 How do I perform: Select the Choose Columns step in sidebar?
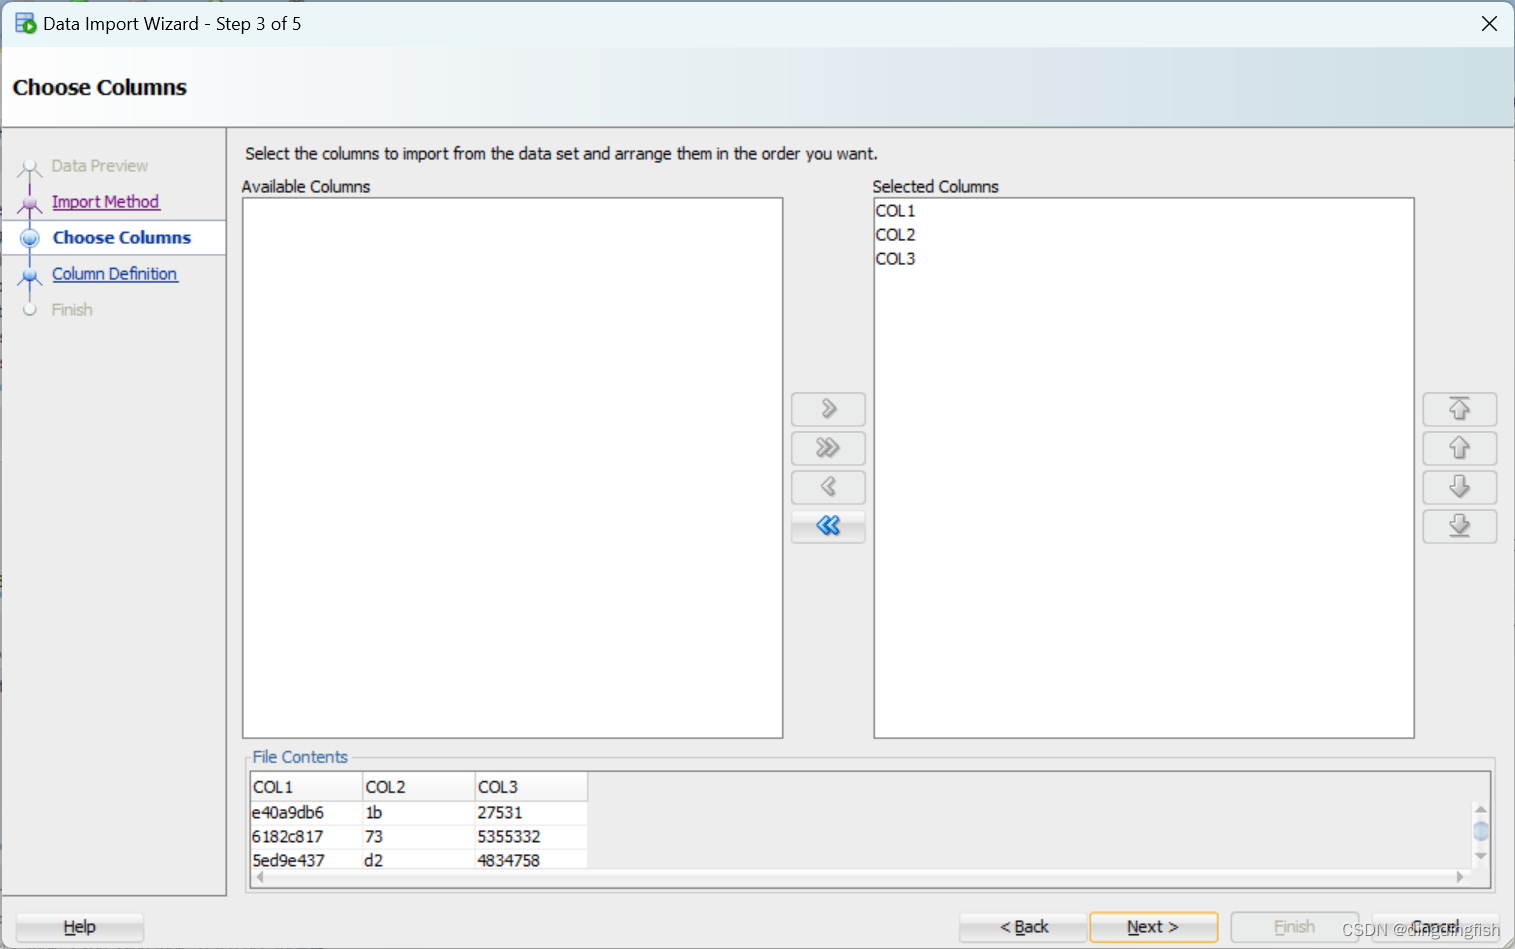(x=121, y=237)
